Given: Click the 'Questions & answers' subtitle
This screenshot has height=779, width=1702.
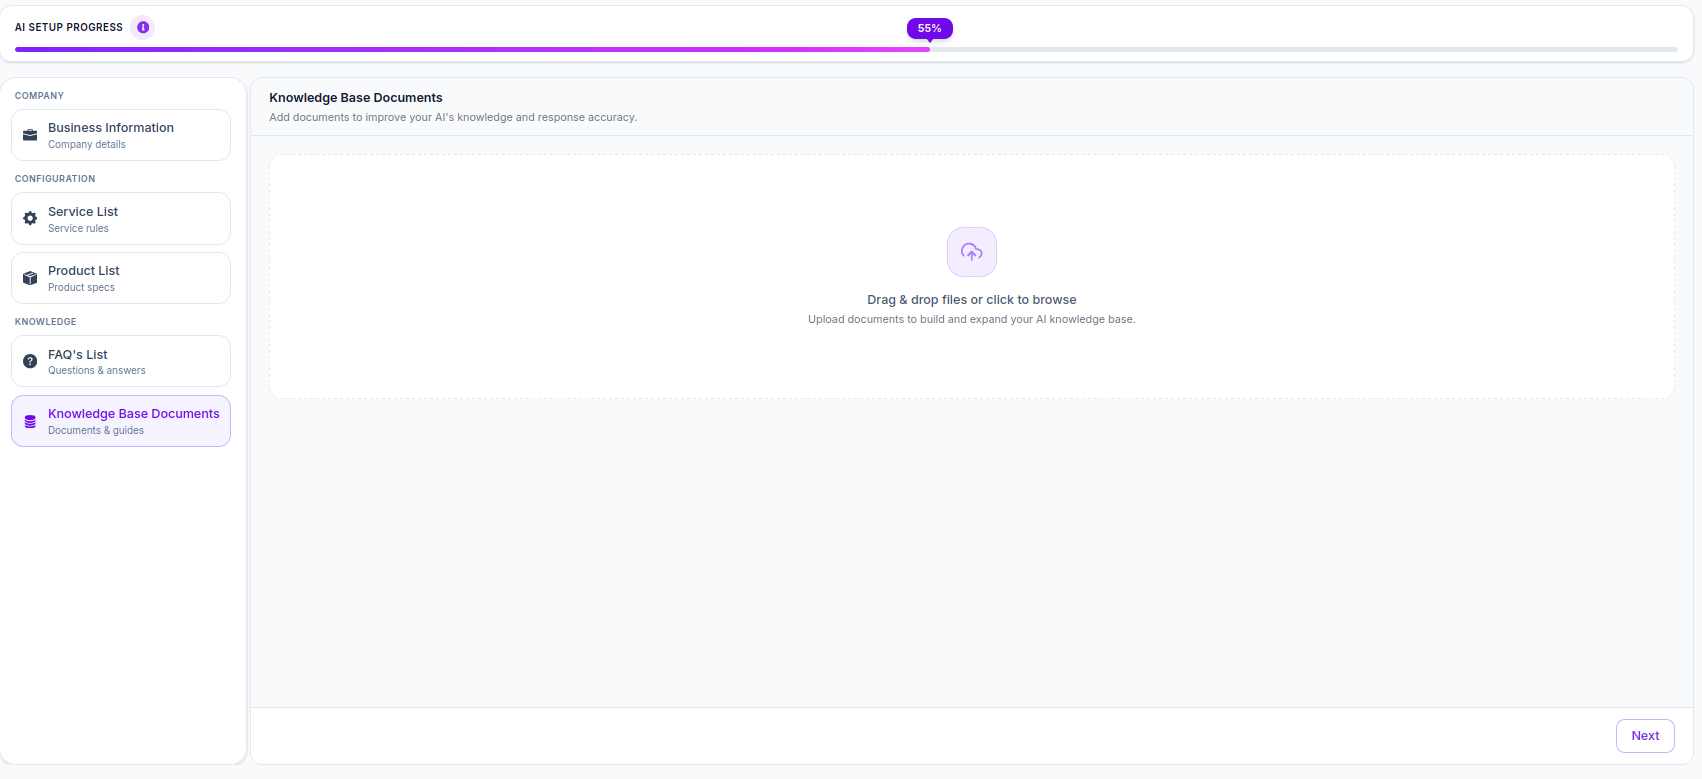Looking at the screenshot, I should click(x=97, y=371).
